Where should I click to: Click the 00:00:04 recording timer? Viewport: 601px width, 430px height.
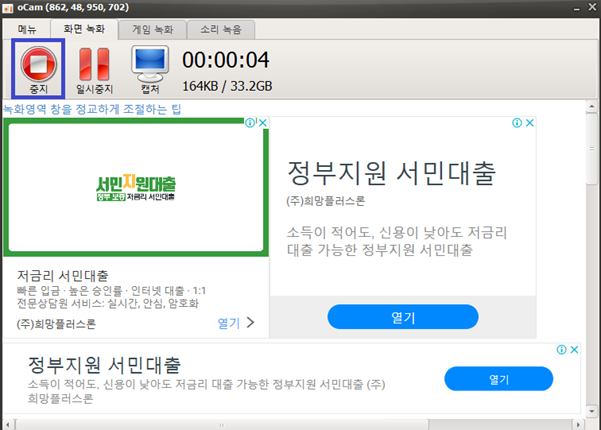coord(226,60)
